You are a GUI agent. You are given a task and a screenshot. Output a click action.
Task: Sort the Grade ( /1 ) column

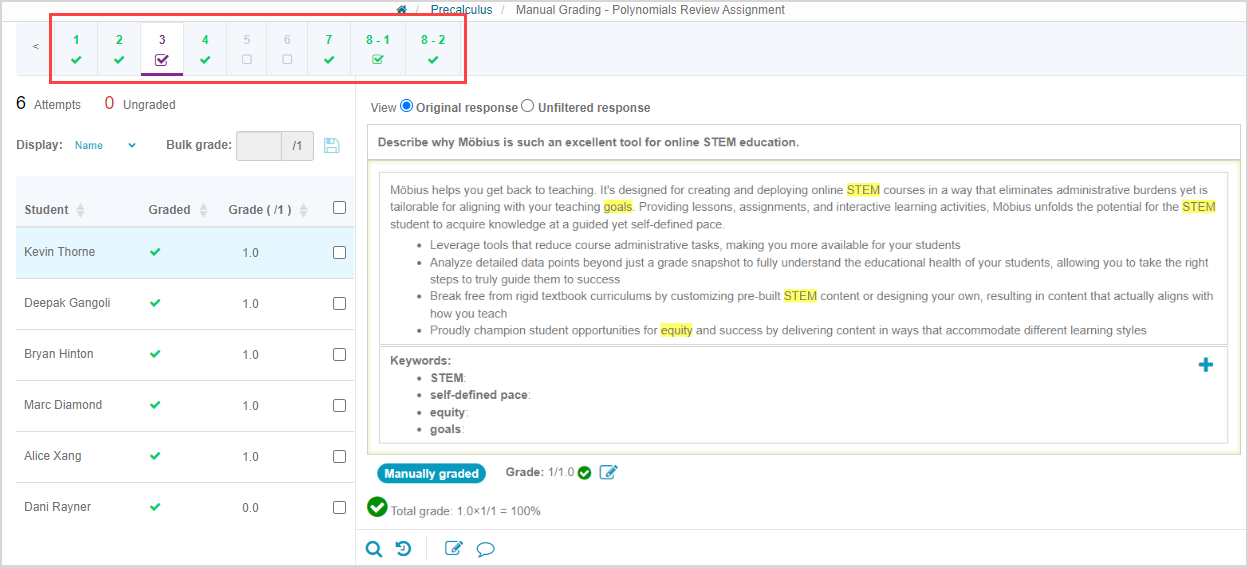click(x=304, y=210)
